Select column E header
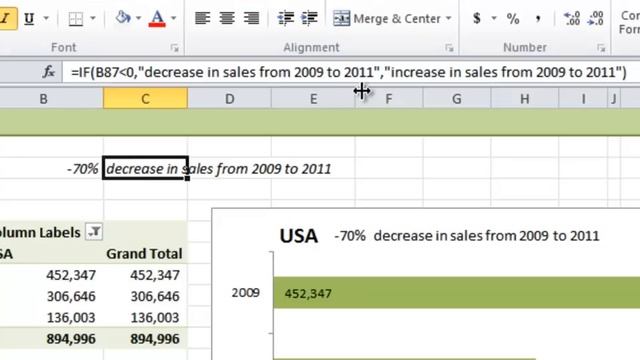This screenshot has height=360, width=640. pyautogui.click(x=313, y=99)
